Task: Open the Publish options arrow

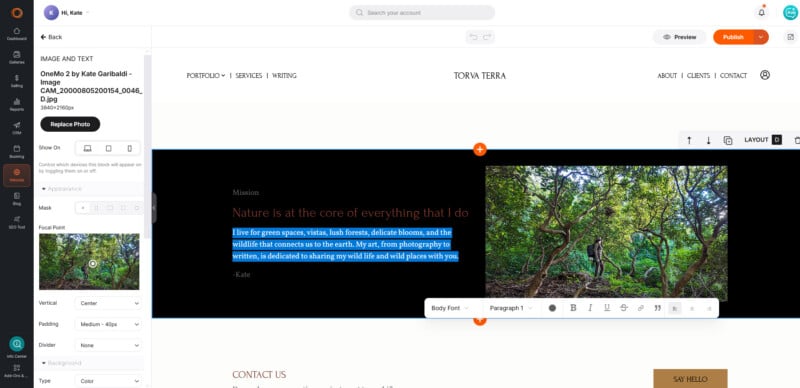Action: (x=761, y=37)
